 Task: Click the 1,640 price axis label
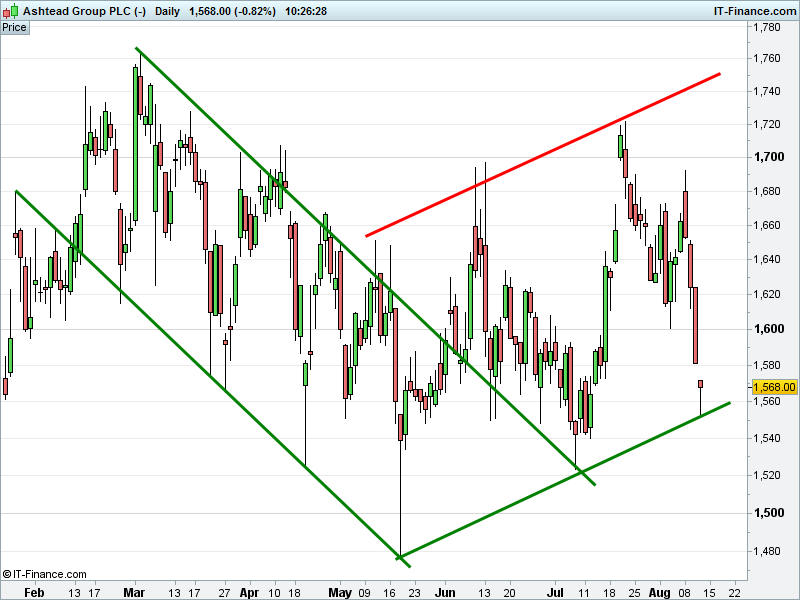767,259
